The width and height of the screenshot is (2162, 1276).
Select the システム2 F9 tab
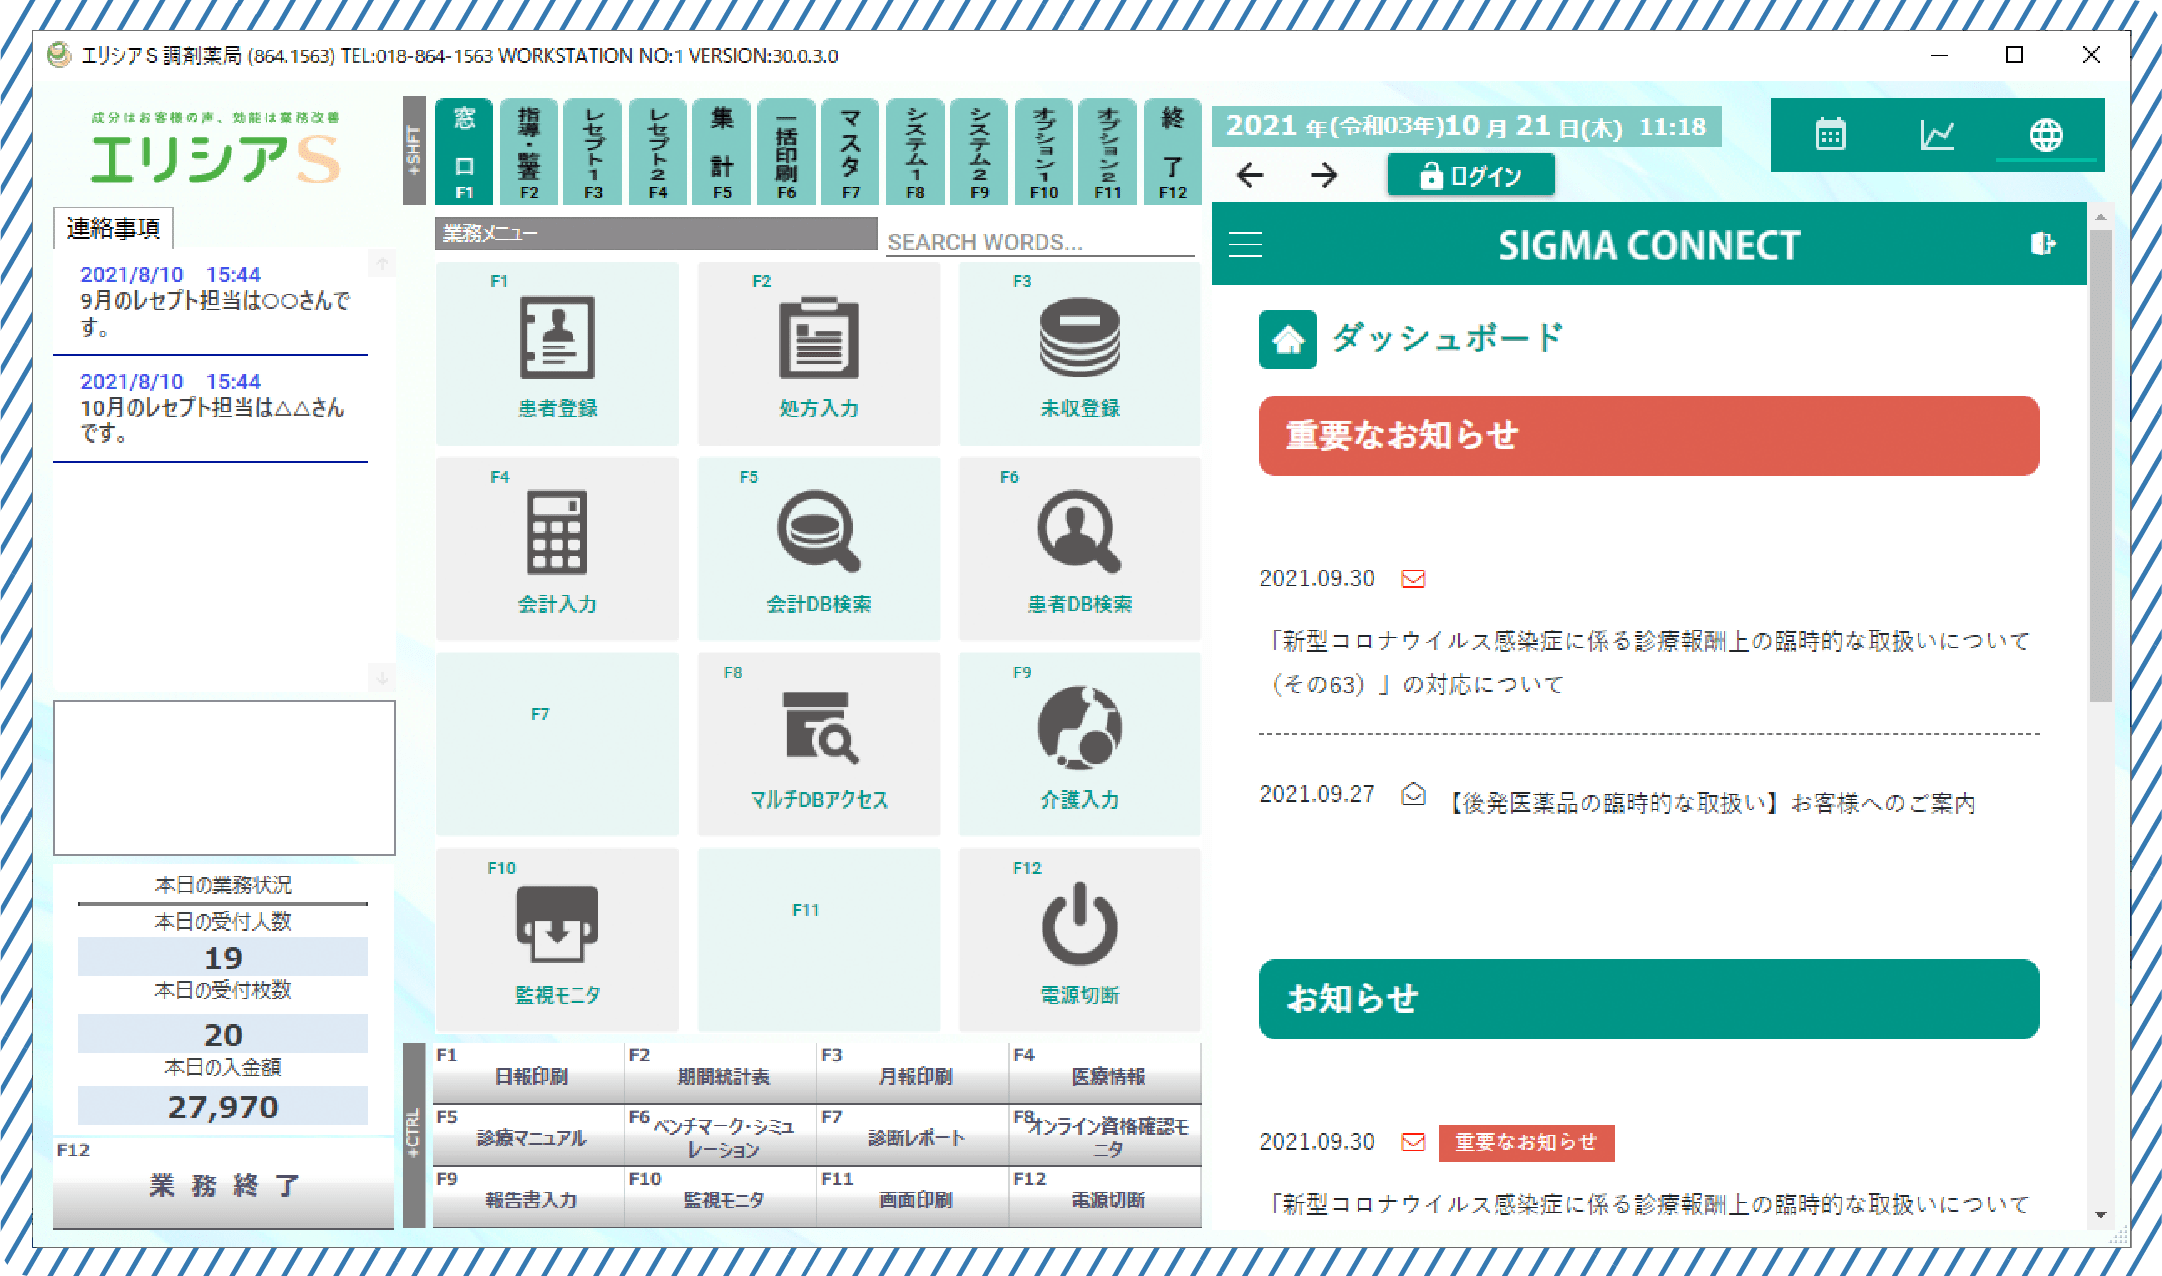979,151
